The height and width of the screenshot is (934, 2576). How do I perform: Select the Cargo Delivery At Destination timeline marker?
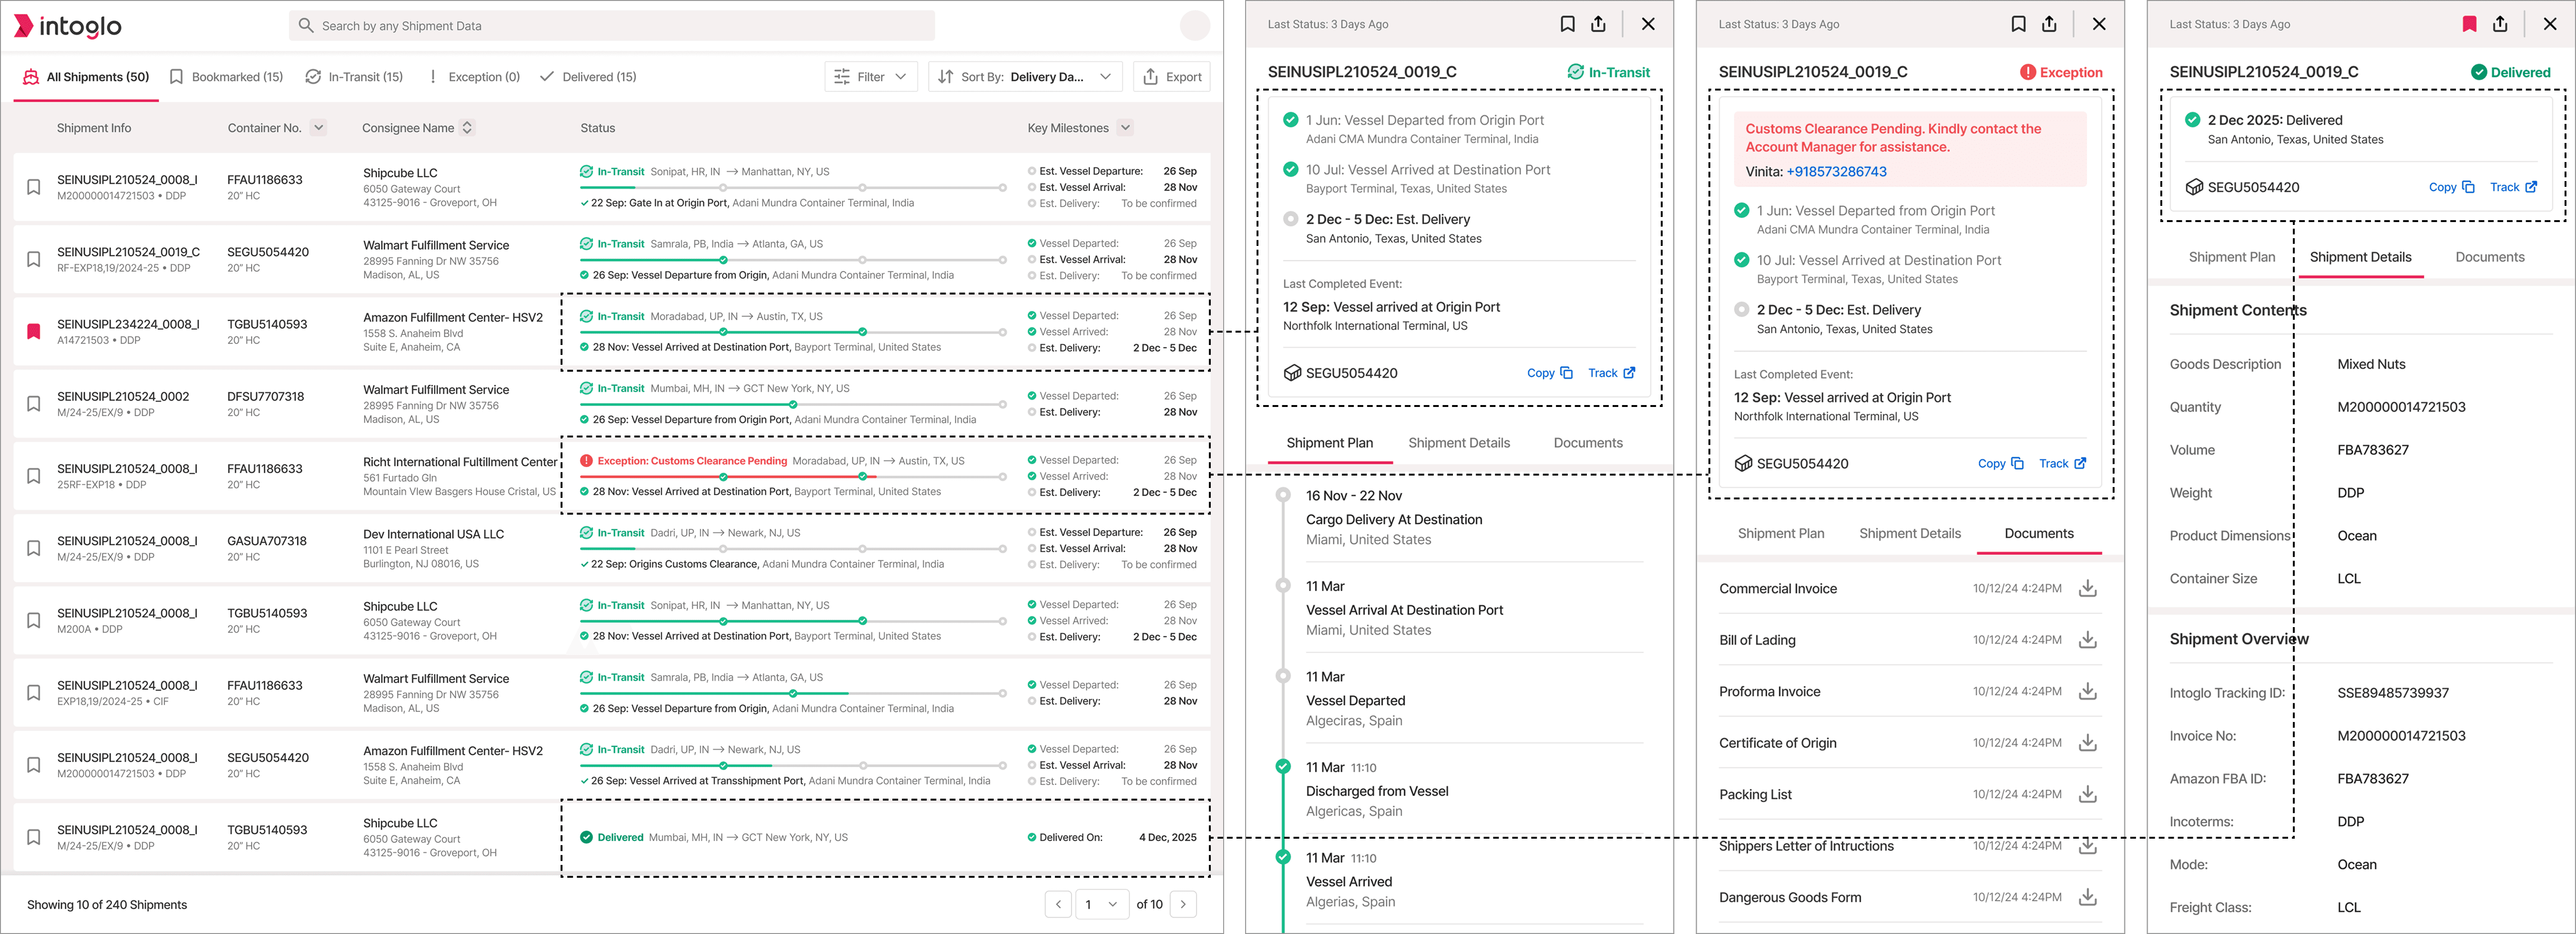pyautogui.click(x=1283, y=495)
